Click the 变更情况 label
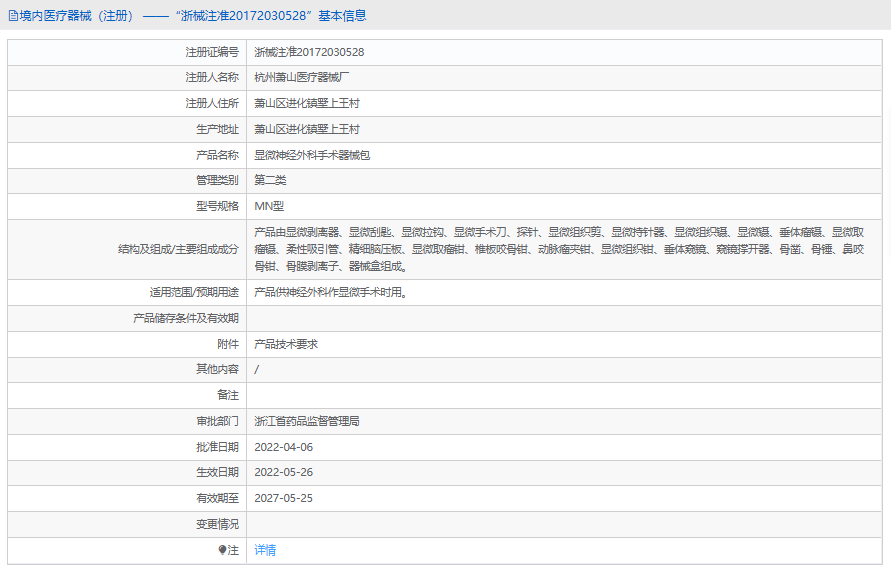 [218, 524]
